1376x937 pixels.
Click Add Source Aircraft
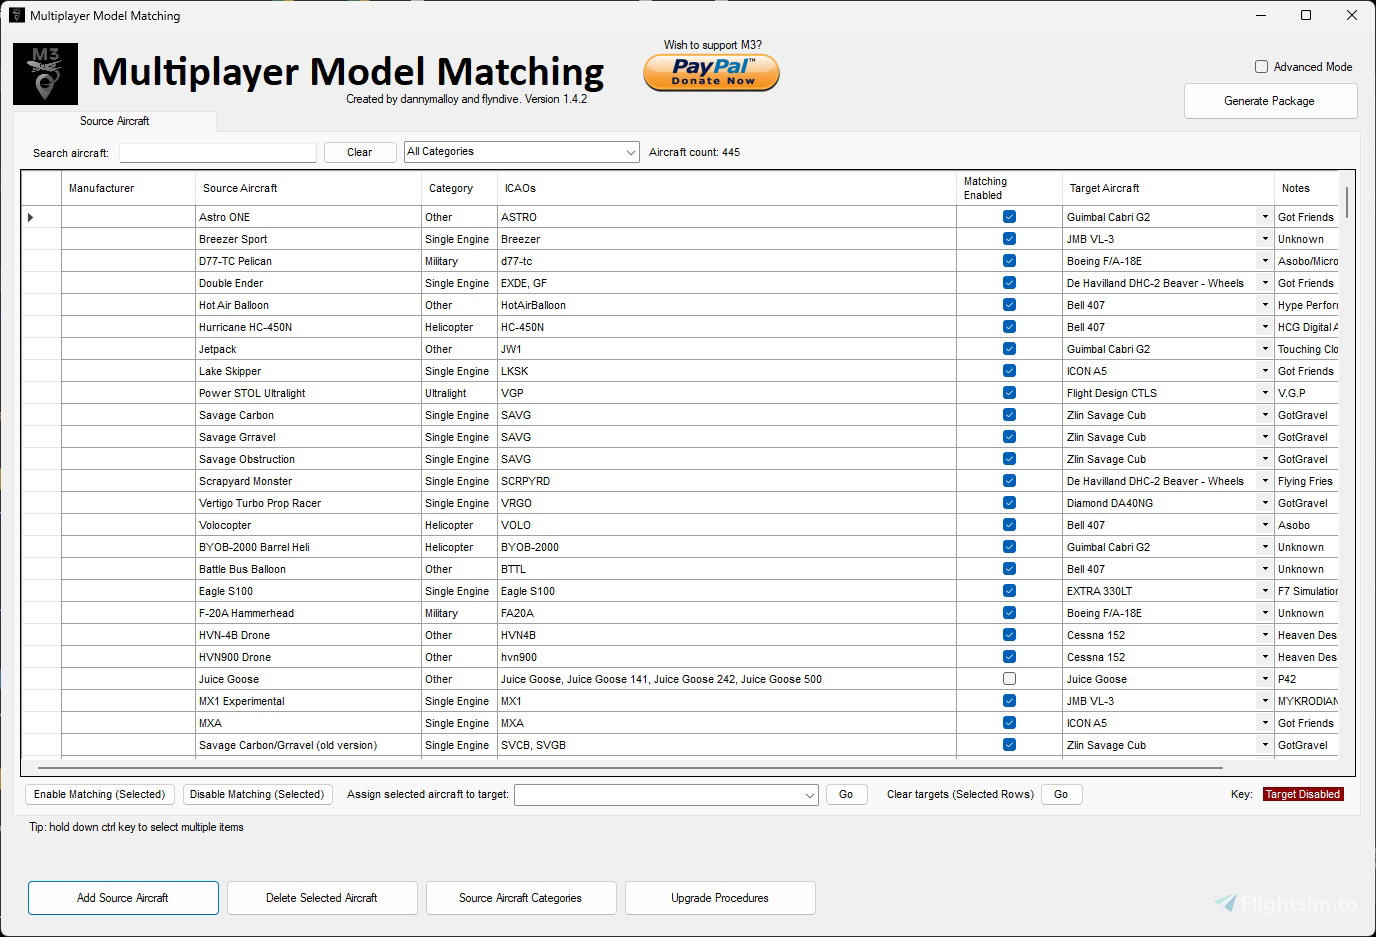[x=123, y=897]
